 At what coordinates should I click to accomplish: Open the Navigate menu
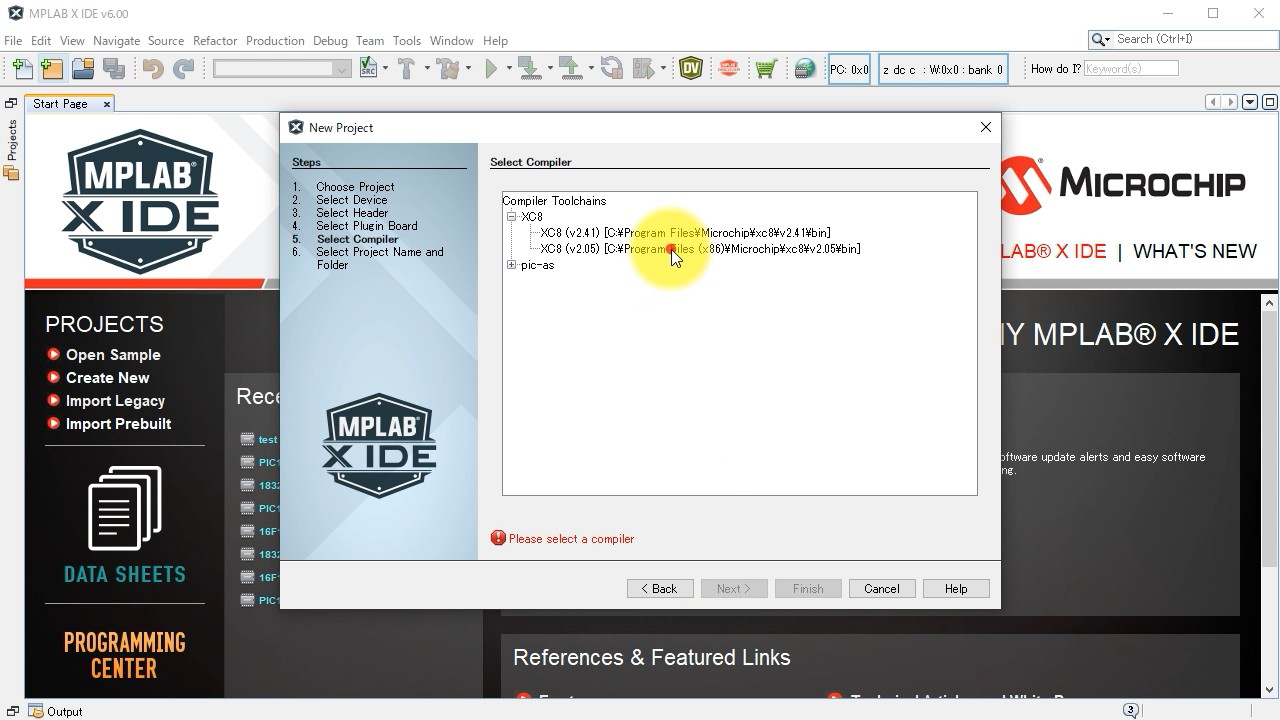[x=116, y=41]
